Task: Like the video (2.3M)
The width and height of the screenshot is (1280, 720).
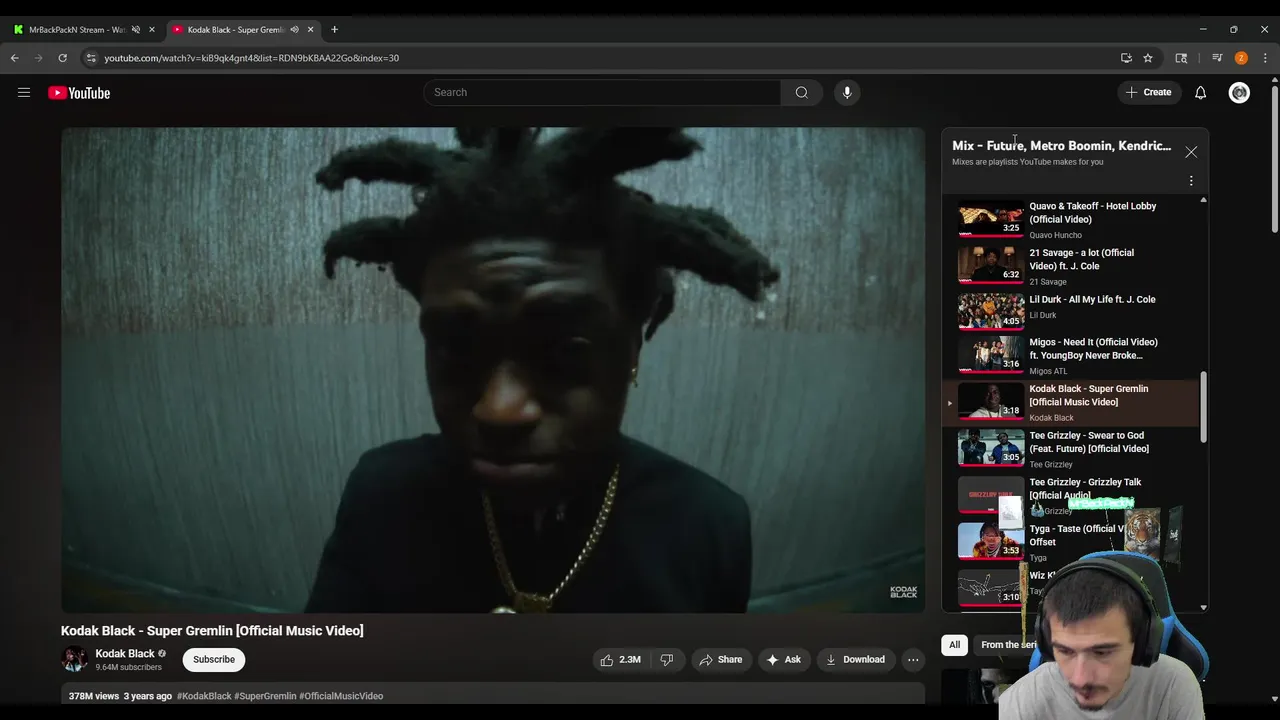Action: pyautogui.click(x=620, y=659)
